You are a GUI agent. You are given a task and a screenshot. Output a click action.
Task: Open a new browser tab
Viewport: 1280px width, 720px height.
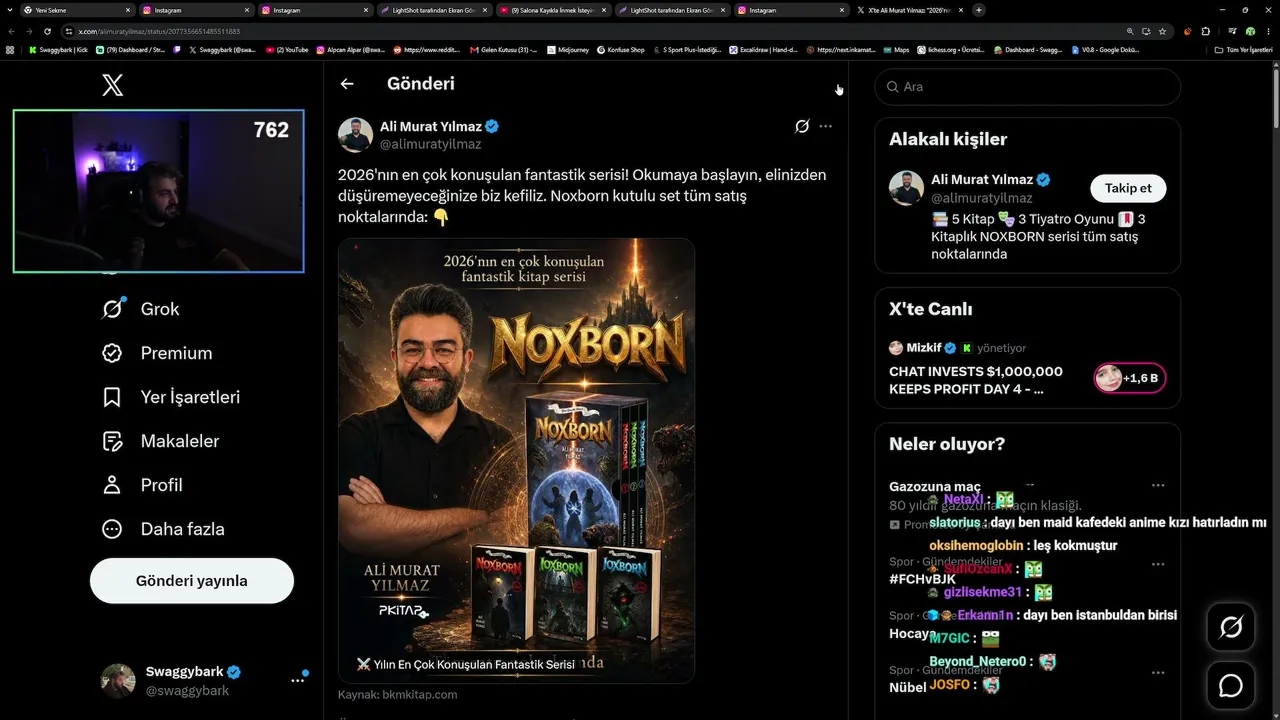point(979,10)
